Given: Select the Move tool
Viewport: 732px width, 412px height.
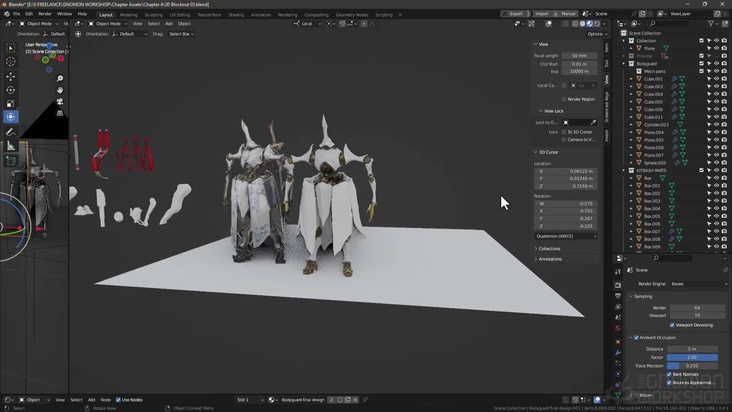Looking at the screenshot, I should pyautogui.click(x=10, y=77).
